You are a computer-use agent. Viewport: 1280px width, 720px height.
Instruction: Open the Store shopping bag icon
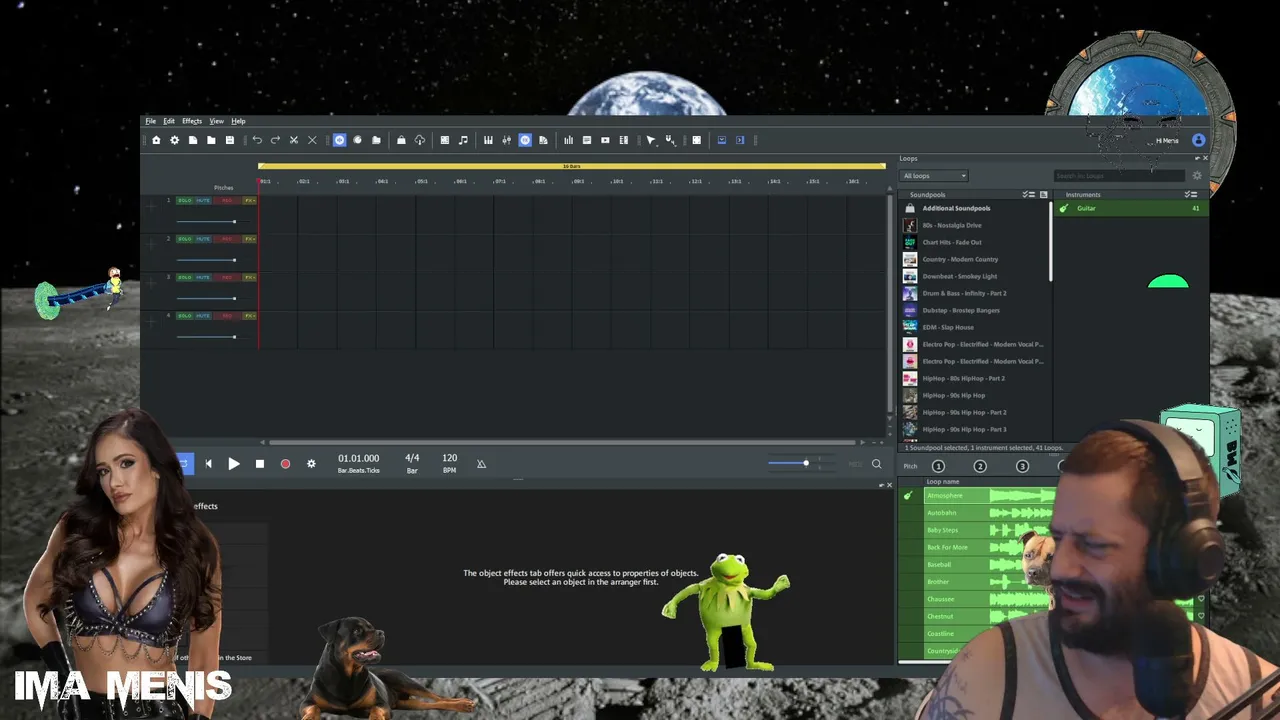click(401, 140)
